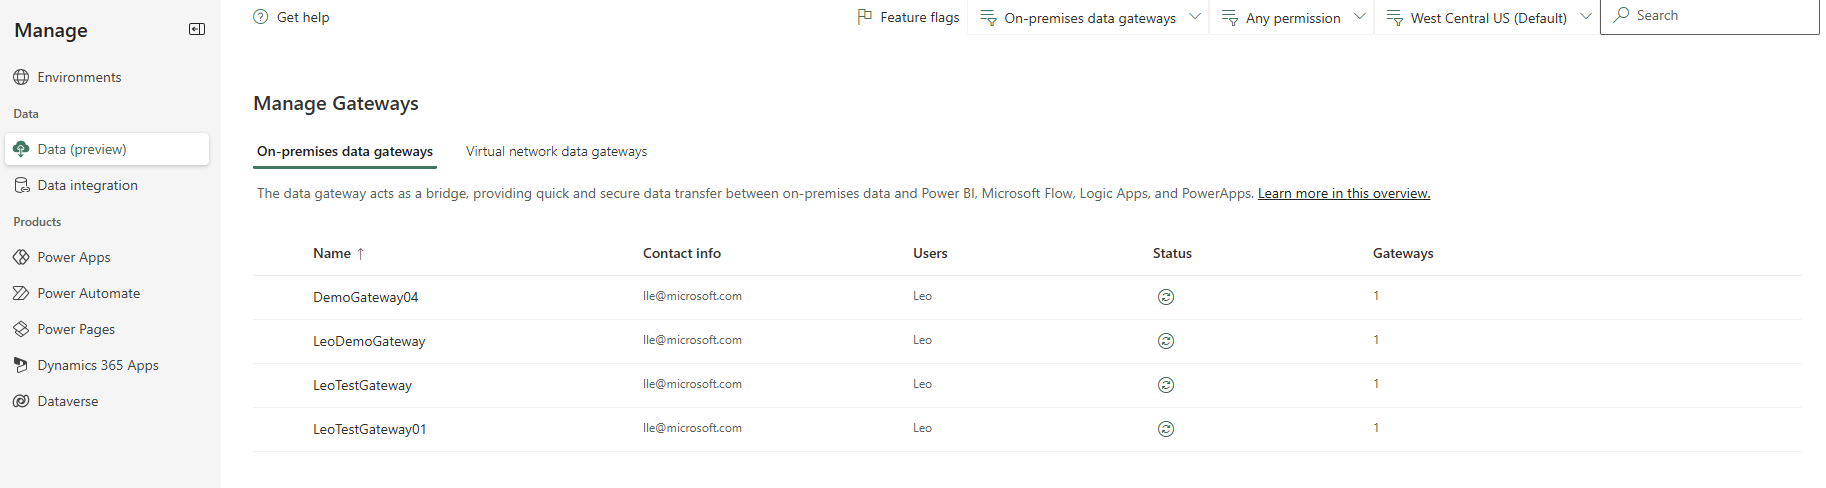Click LeoTestGateway01 status icon
This screenshot has width=1826, height=488.
pyautogui.click(x=1166, y=429)
